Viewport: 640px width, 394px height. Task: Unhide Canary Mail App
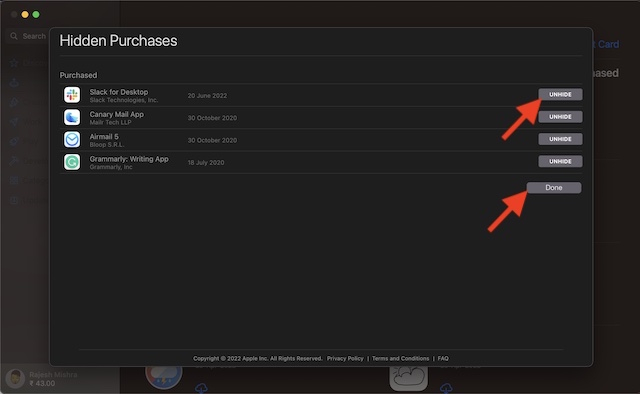coord(560,117)
